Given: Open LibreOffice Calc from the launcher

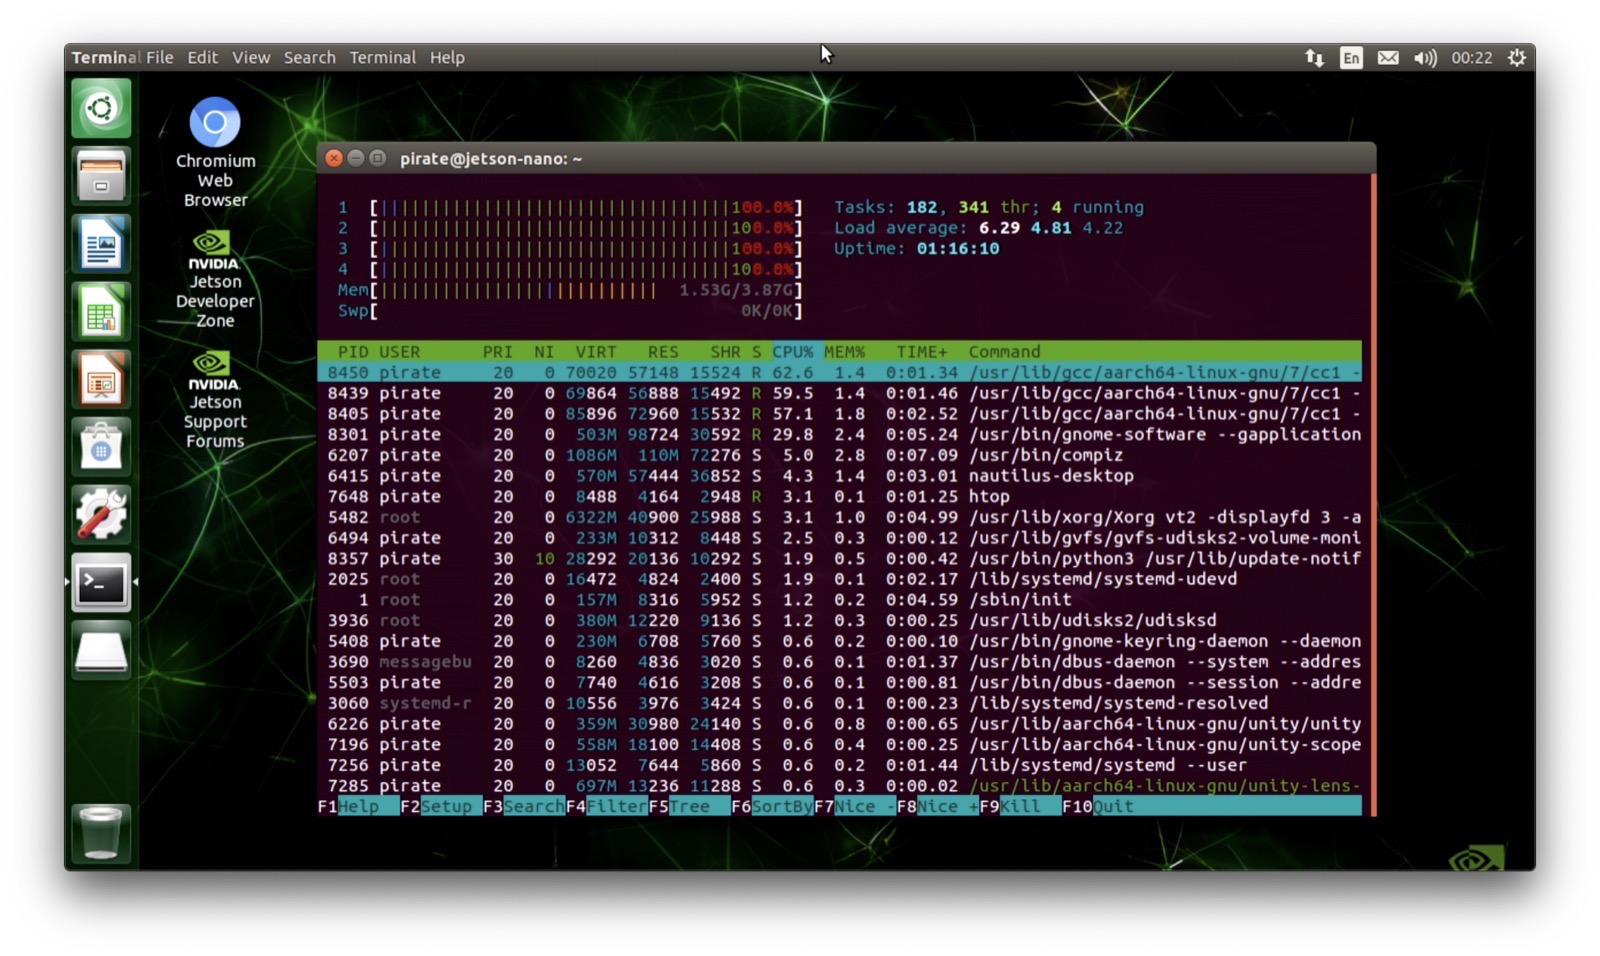Looking at the screenshot, I should point(100,311).
